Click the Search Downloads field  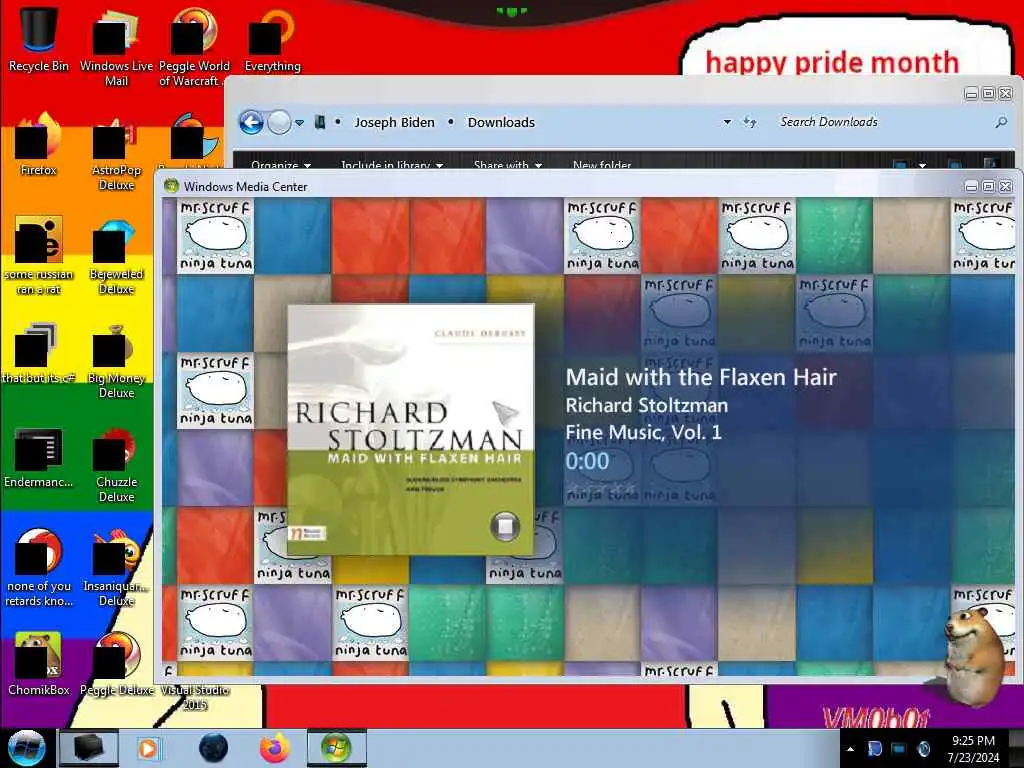tap(883, 122)
